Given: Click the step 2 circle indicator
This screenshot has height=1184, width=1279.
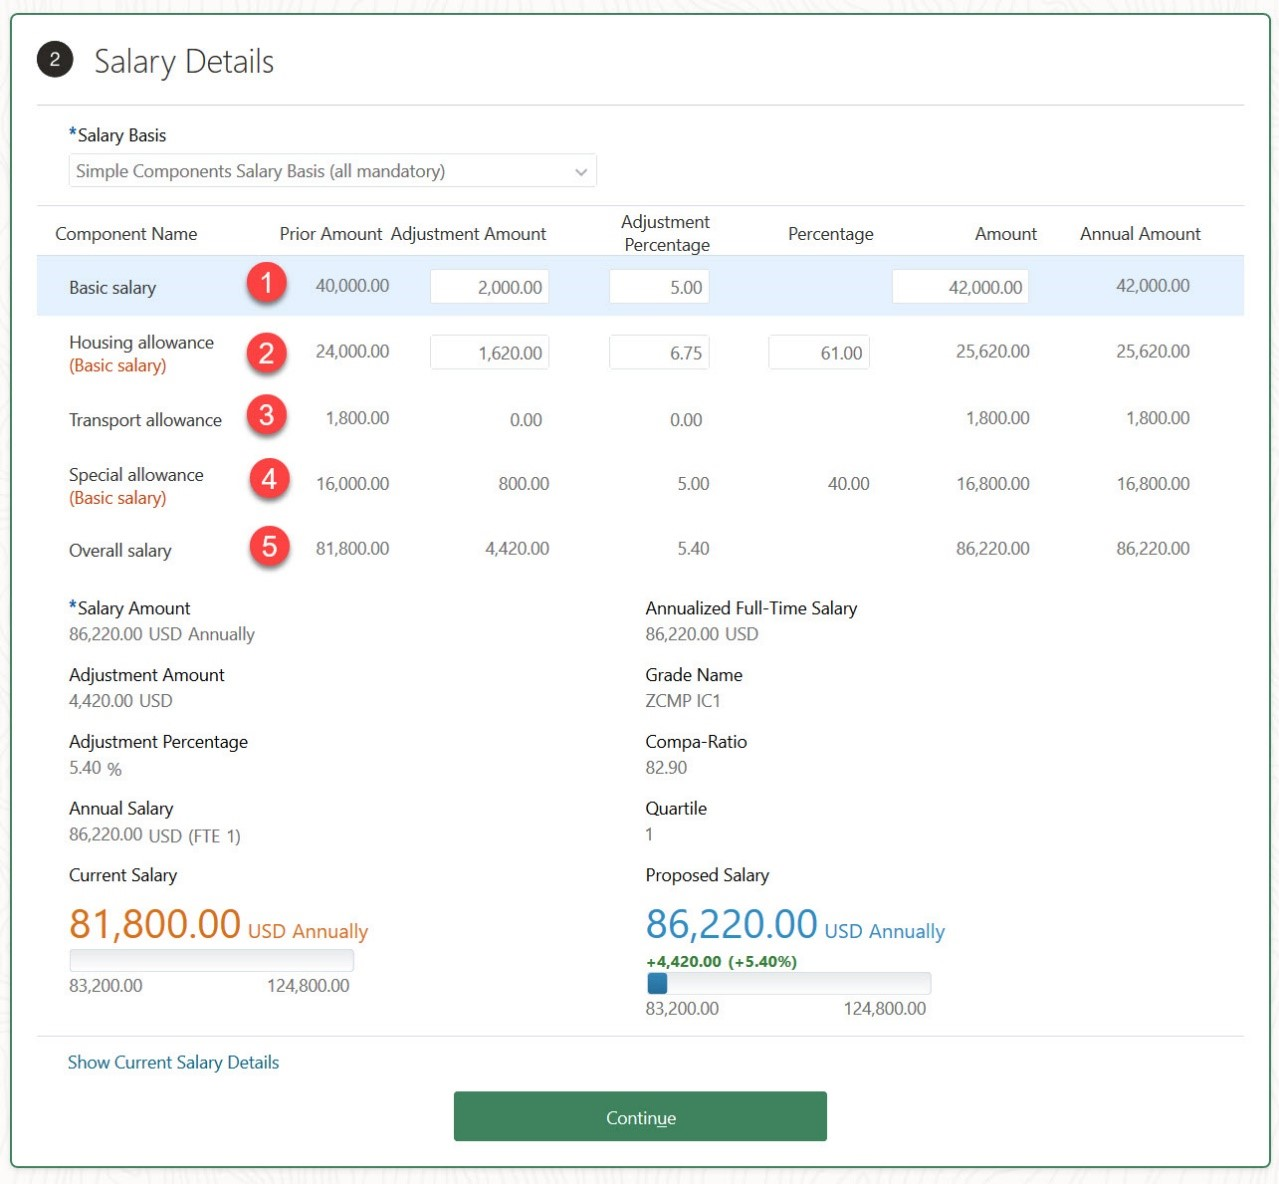Looking at the screenshot, I should click(55, 59).
